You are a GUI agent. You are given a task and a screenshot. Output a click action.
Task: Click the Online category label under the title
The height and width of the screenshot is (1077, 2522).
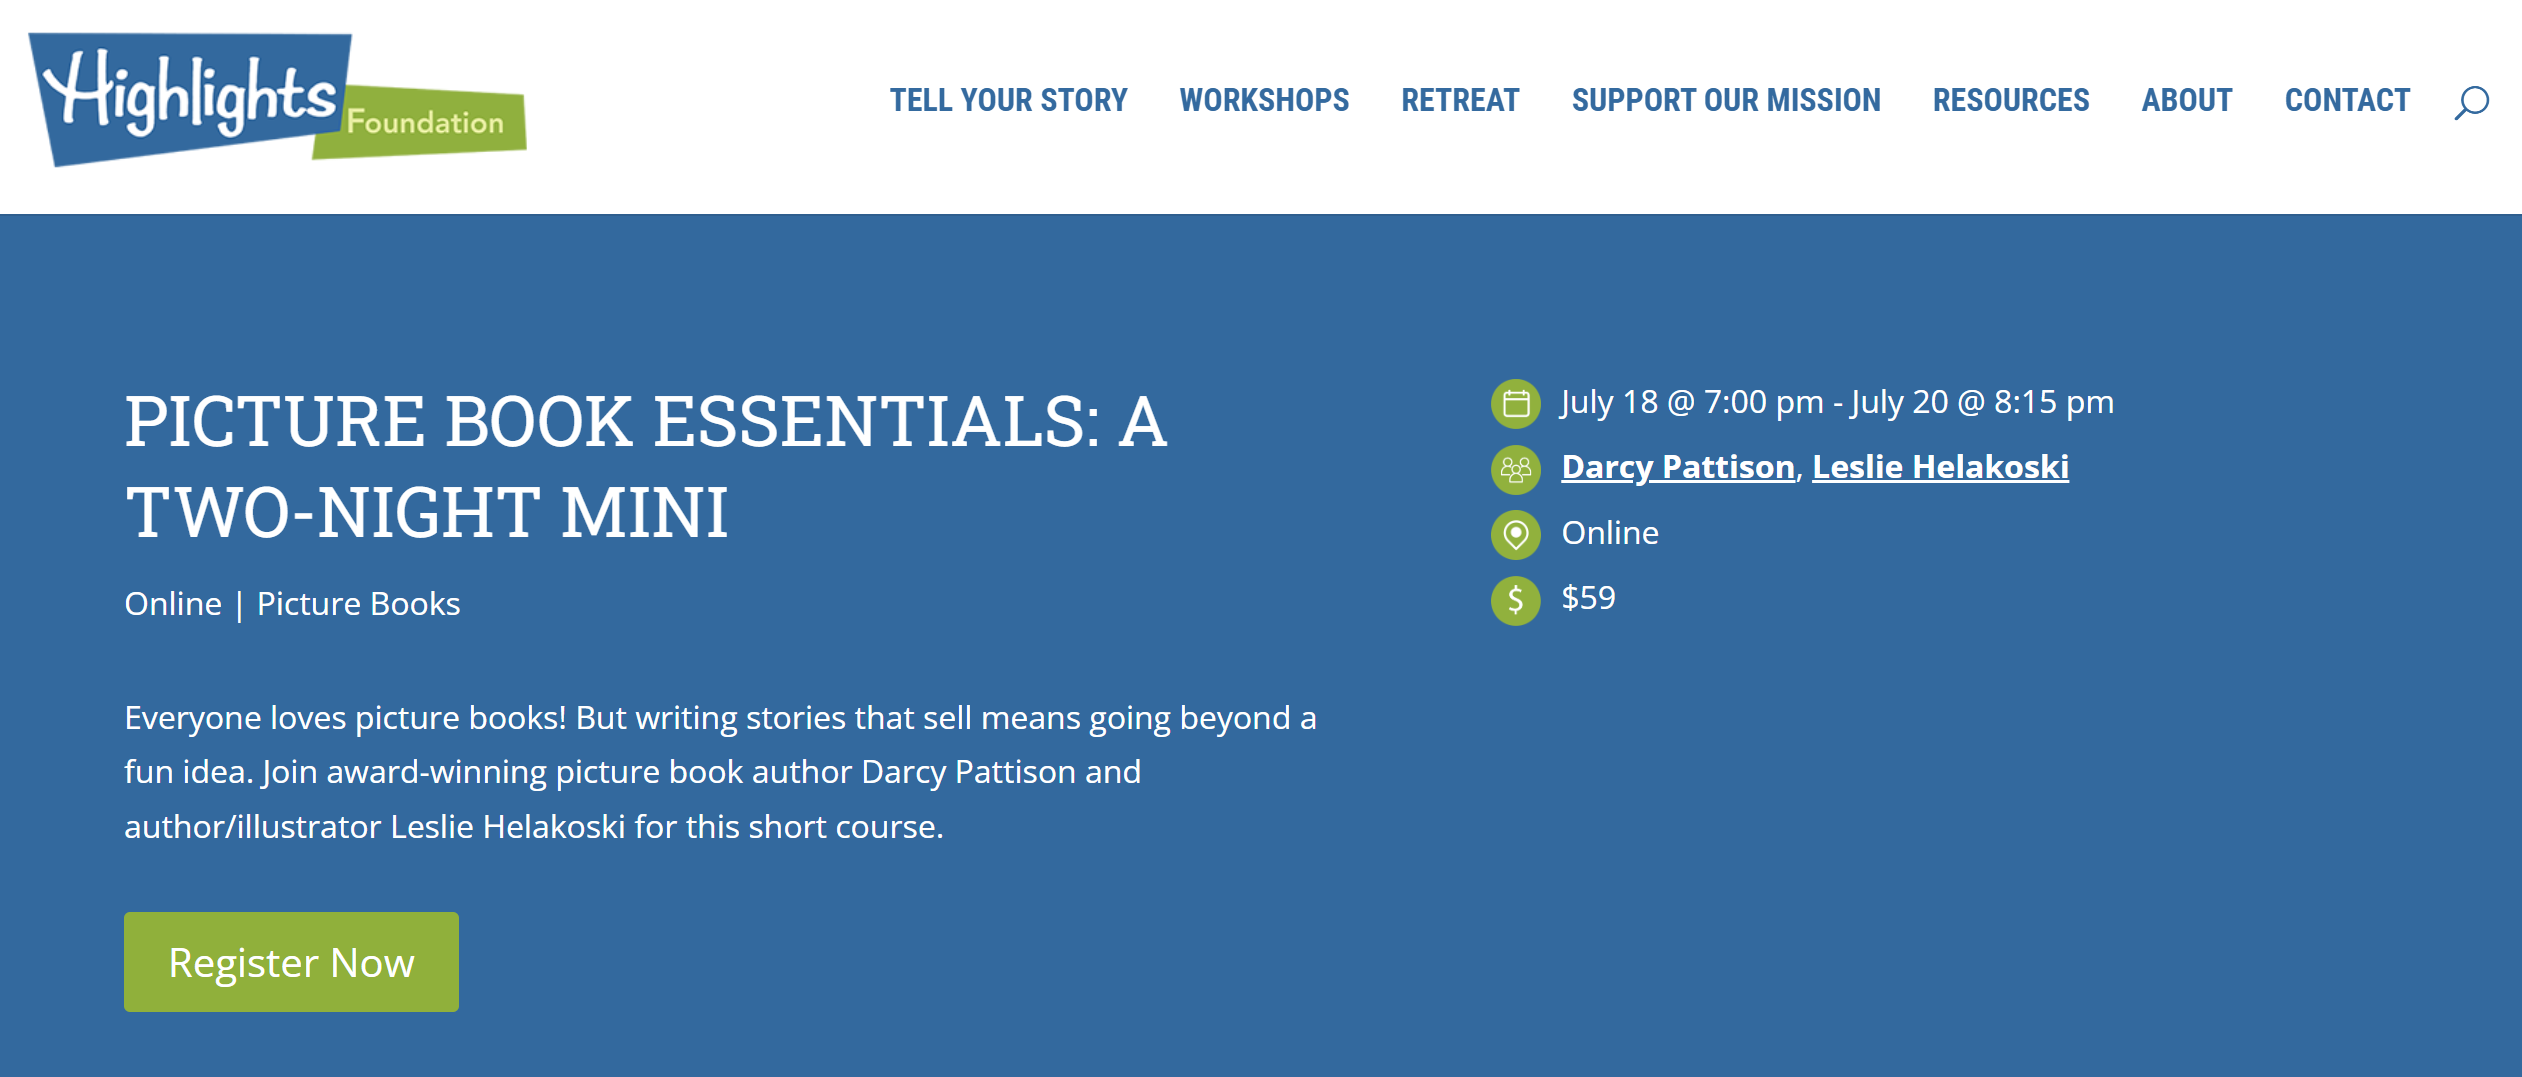click(173, 604)
